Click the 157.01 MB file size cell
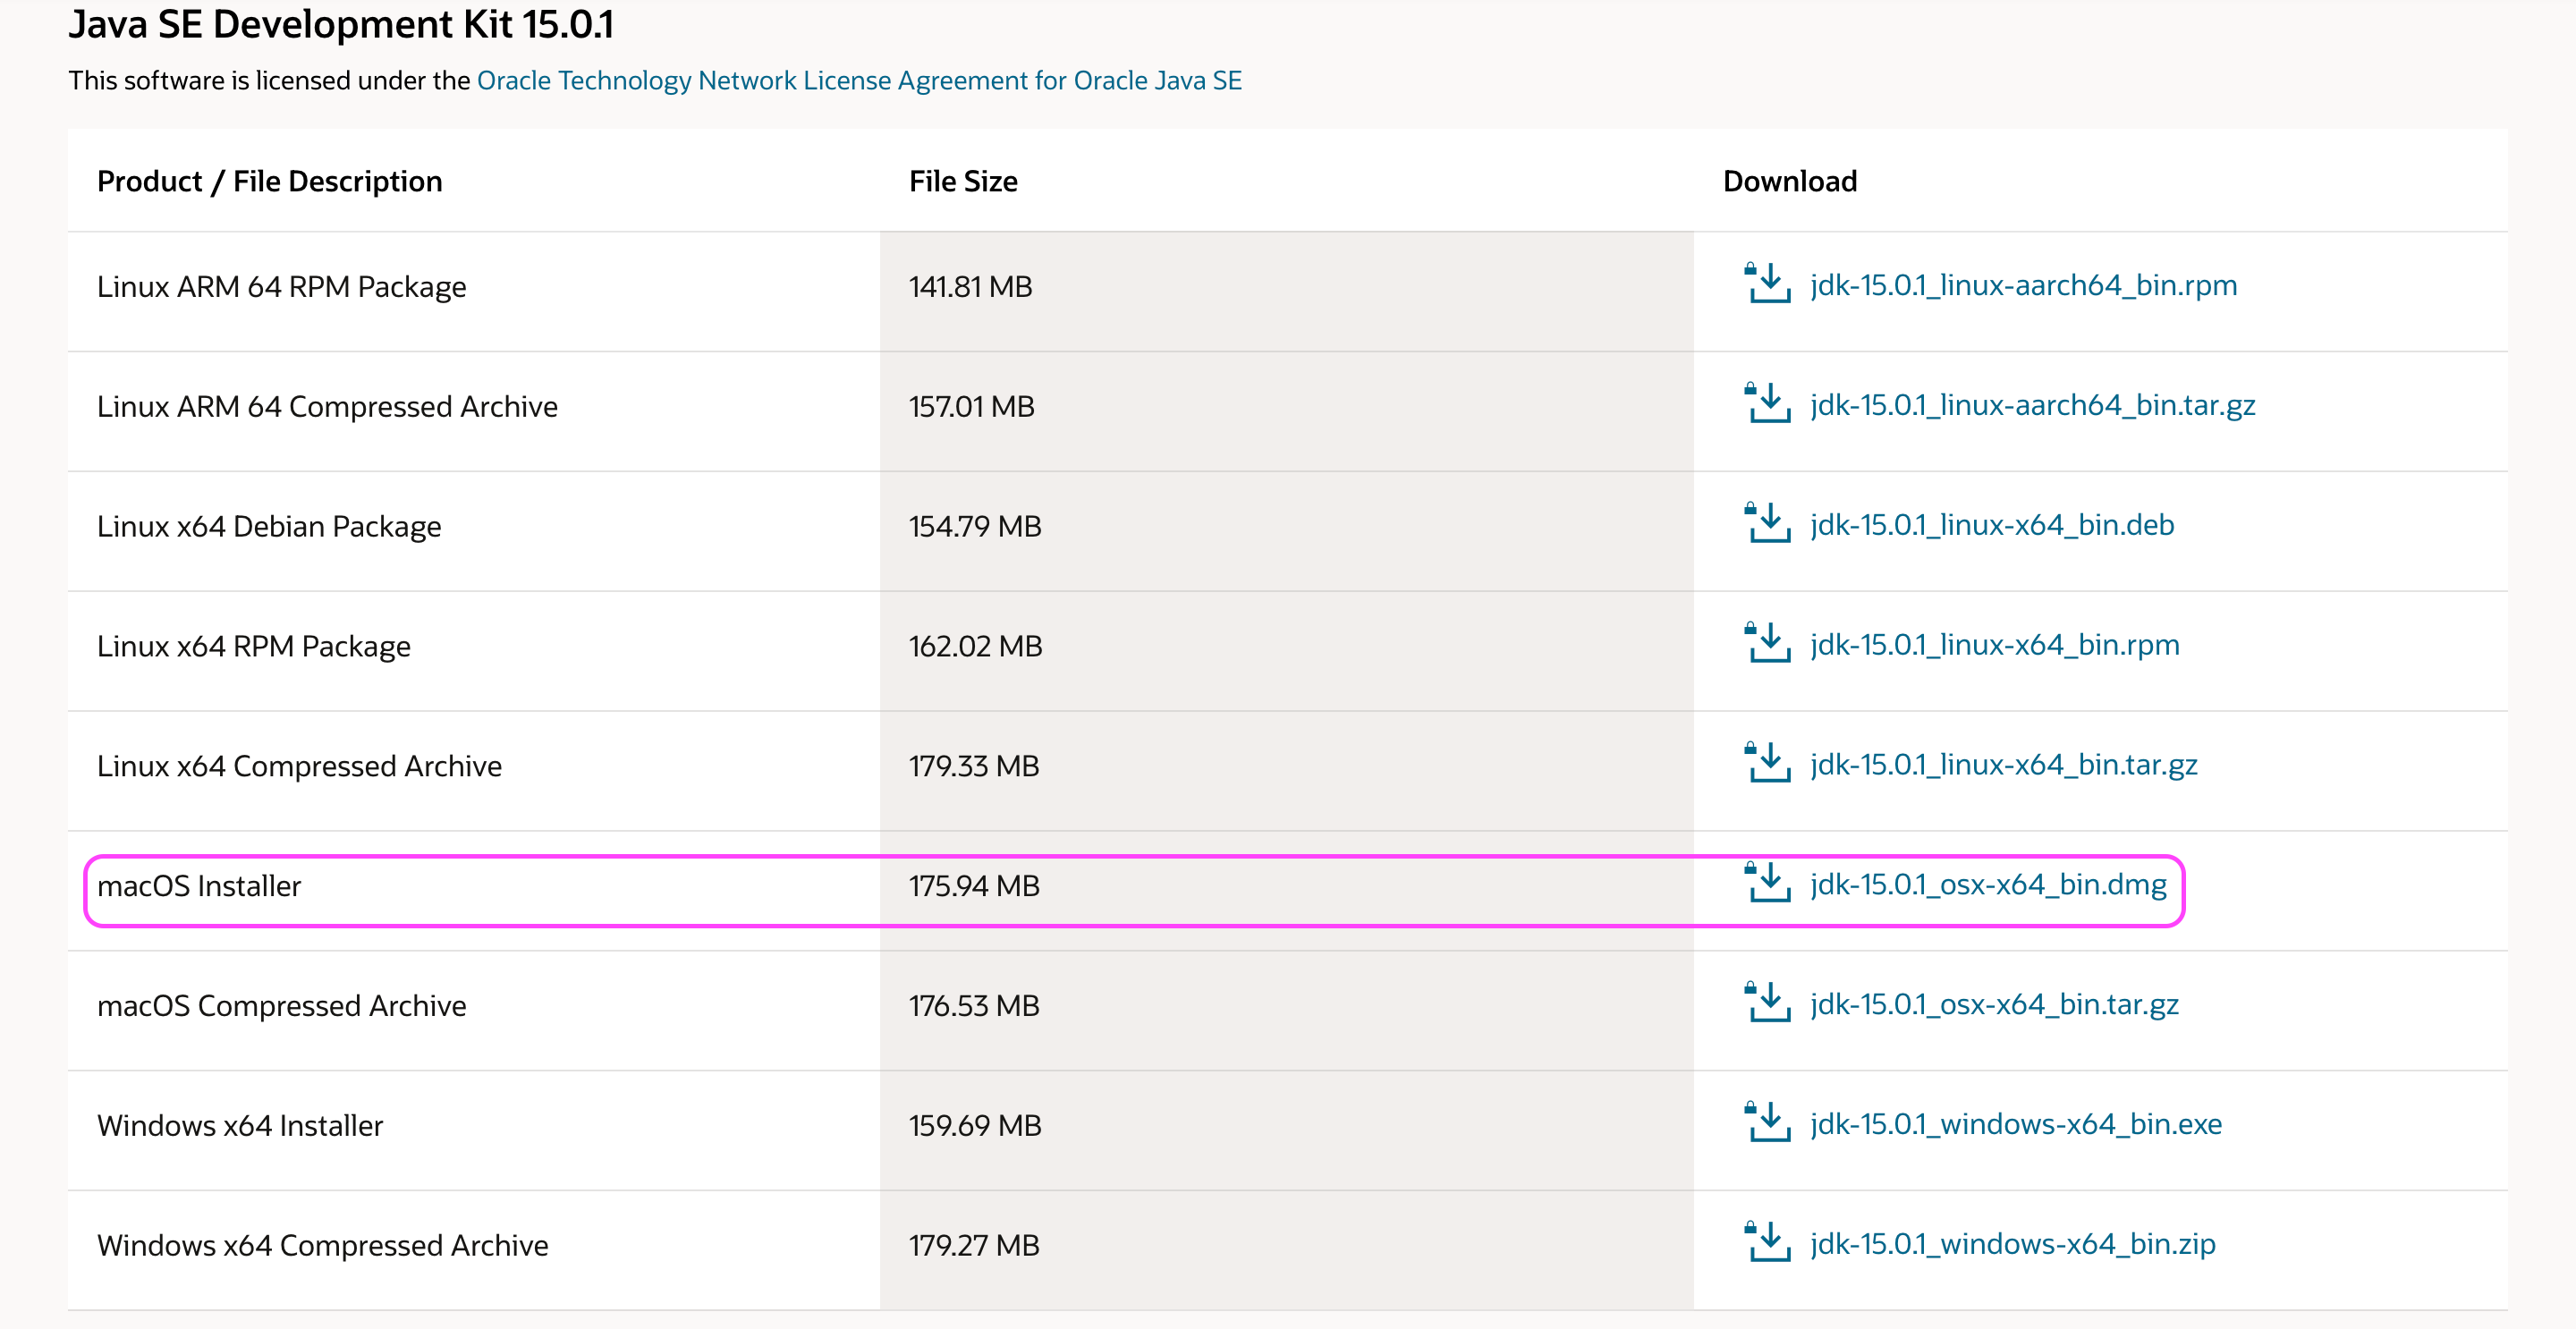The image size is (2576, 1329). [x=1287, y=411]
